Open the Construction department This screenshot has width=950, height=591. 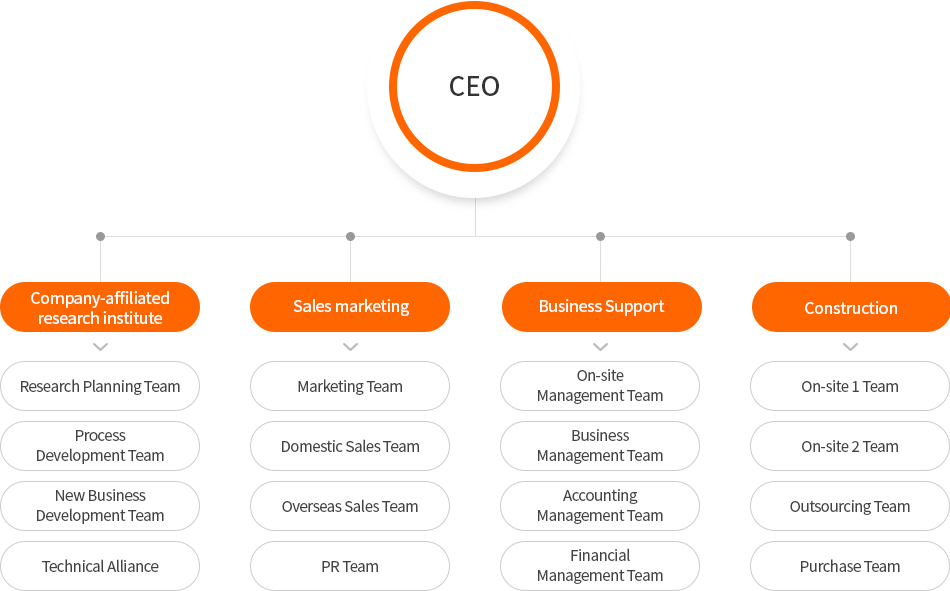(851, 307)
